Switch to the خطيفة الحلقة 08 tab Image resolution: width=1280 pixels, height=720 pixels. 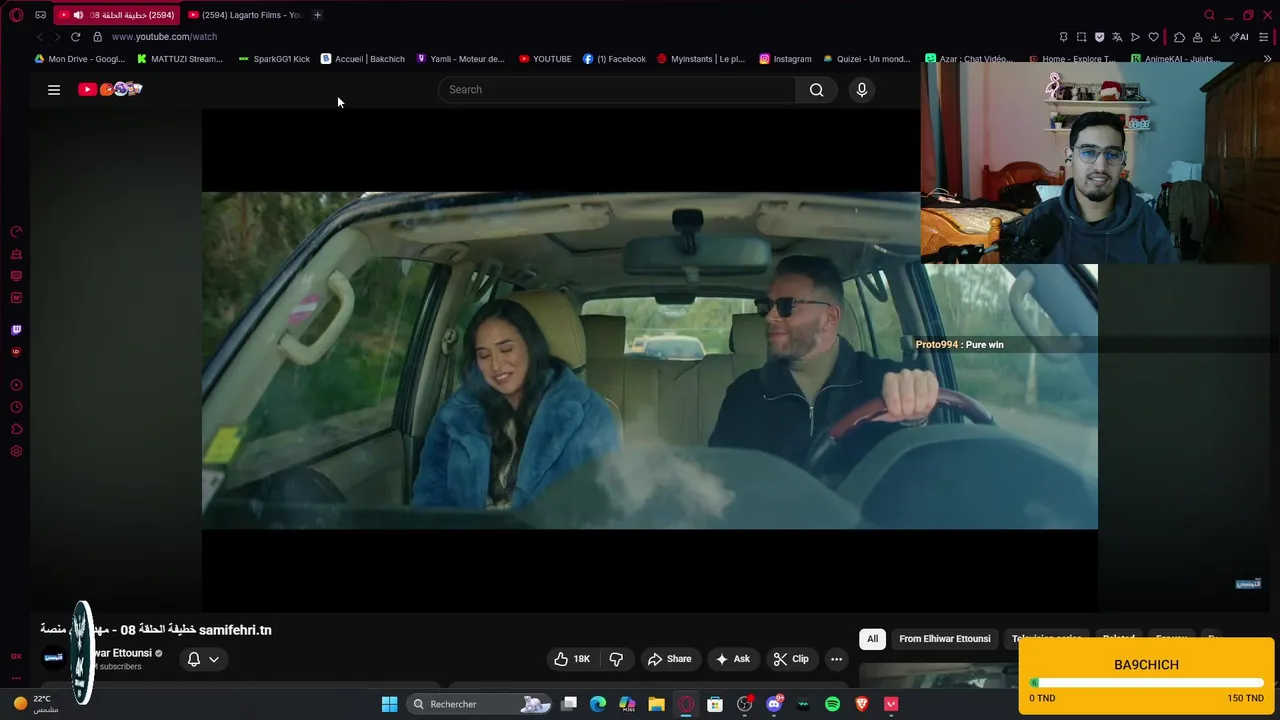click(117, 15)
